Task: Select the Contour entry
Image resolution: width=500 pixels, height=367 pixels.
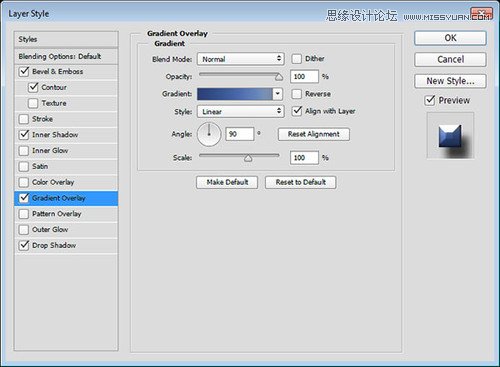Action: coord(54,87)
